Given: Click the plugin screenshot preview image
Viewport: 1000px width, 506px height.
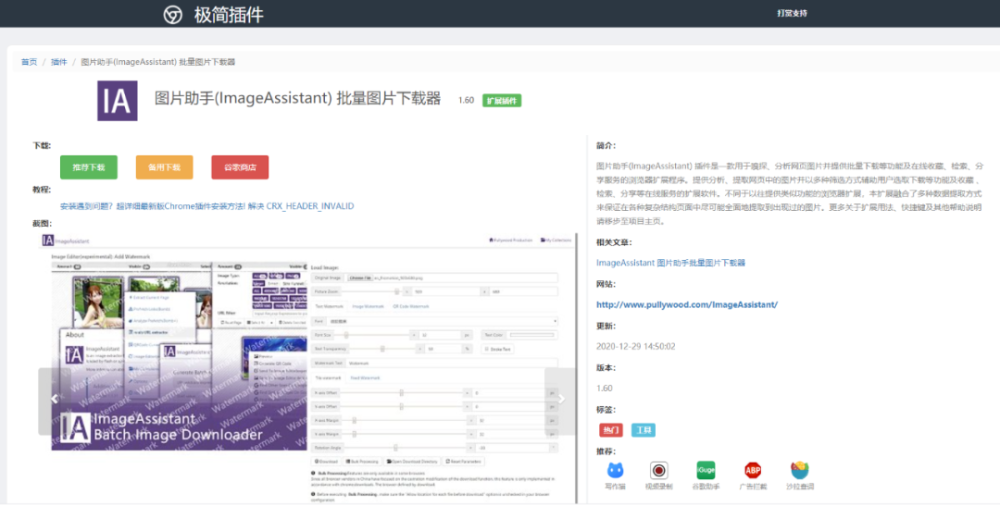Looking at the screenshot, I should pyautogui.click(x=307, y=368).
